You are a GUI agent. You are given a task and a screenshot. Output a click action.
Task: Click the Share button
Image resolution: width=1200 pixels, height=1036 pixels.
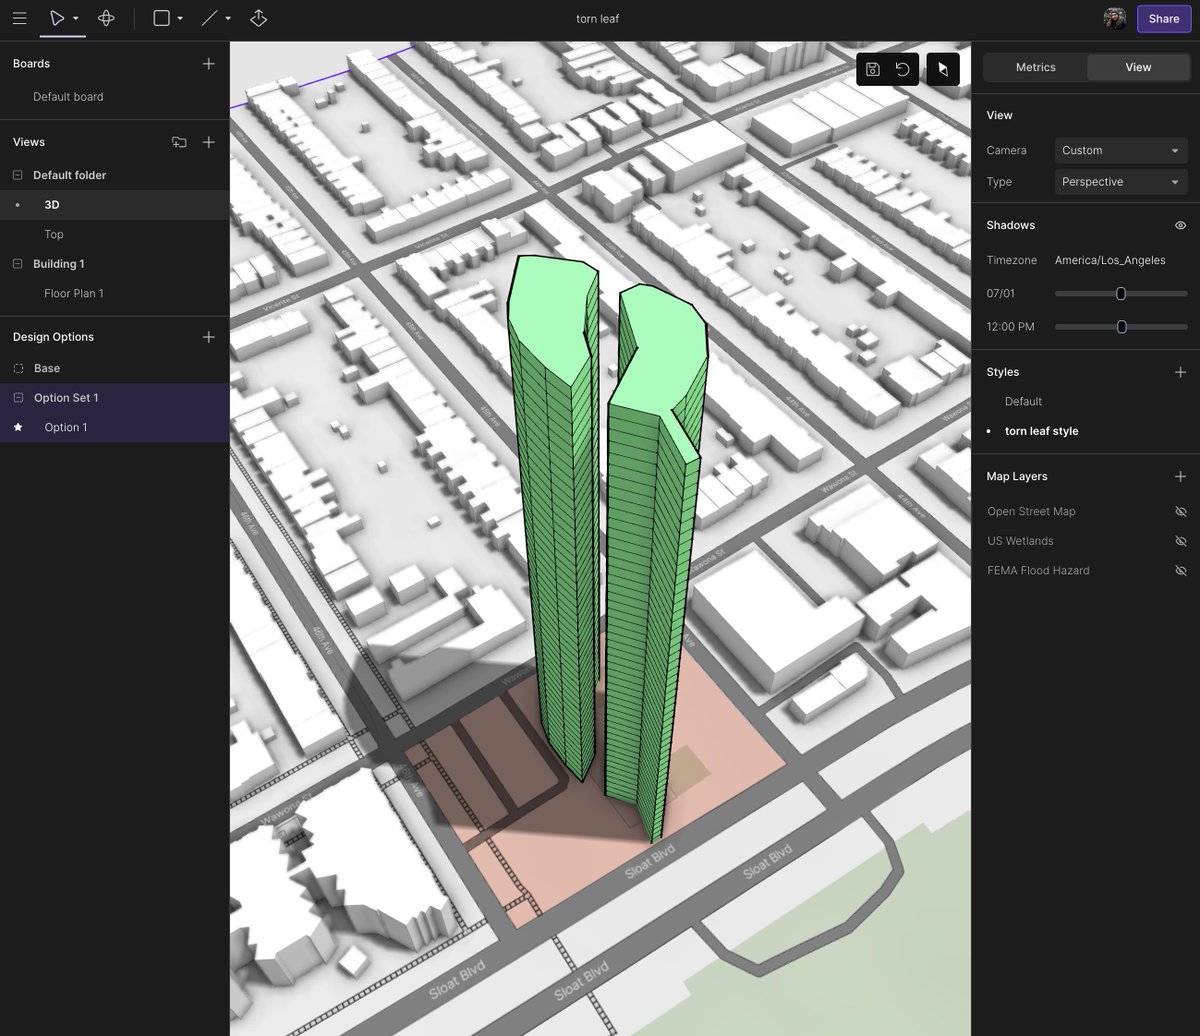tap(1164, 18)
